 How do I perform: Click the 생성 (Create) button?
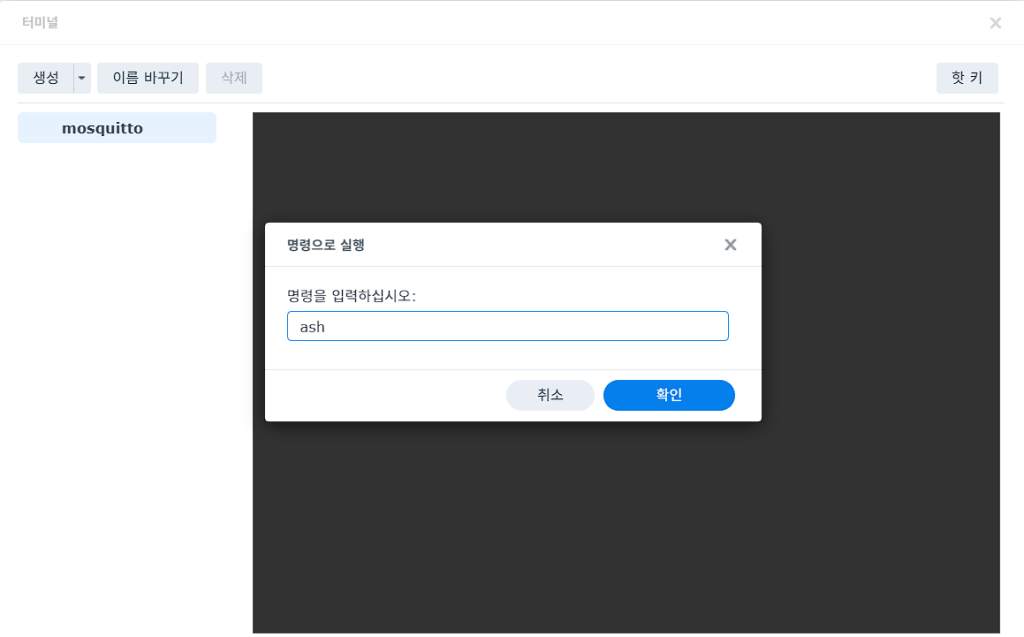(46, 78)
